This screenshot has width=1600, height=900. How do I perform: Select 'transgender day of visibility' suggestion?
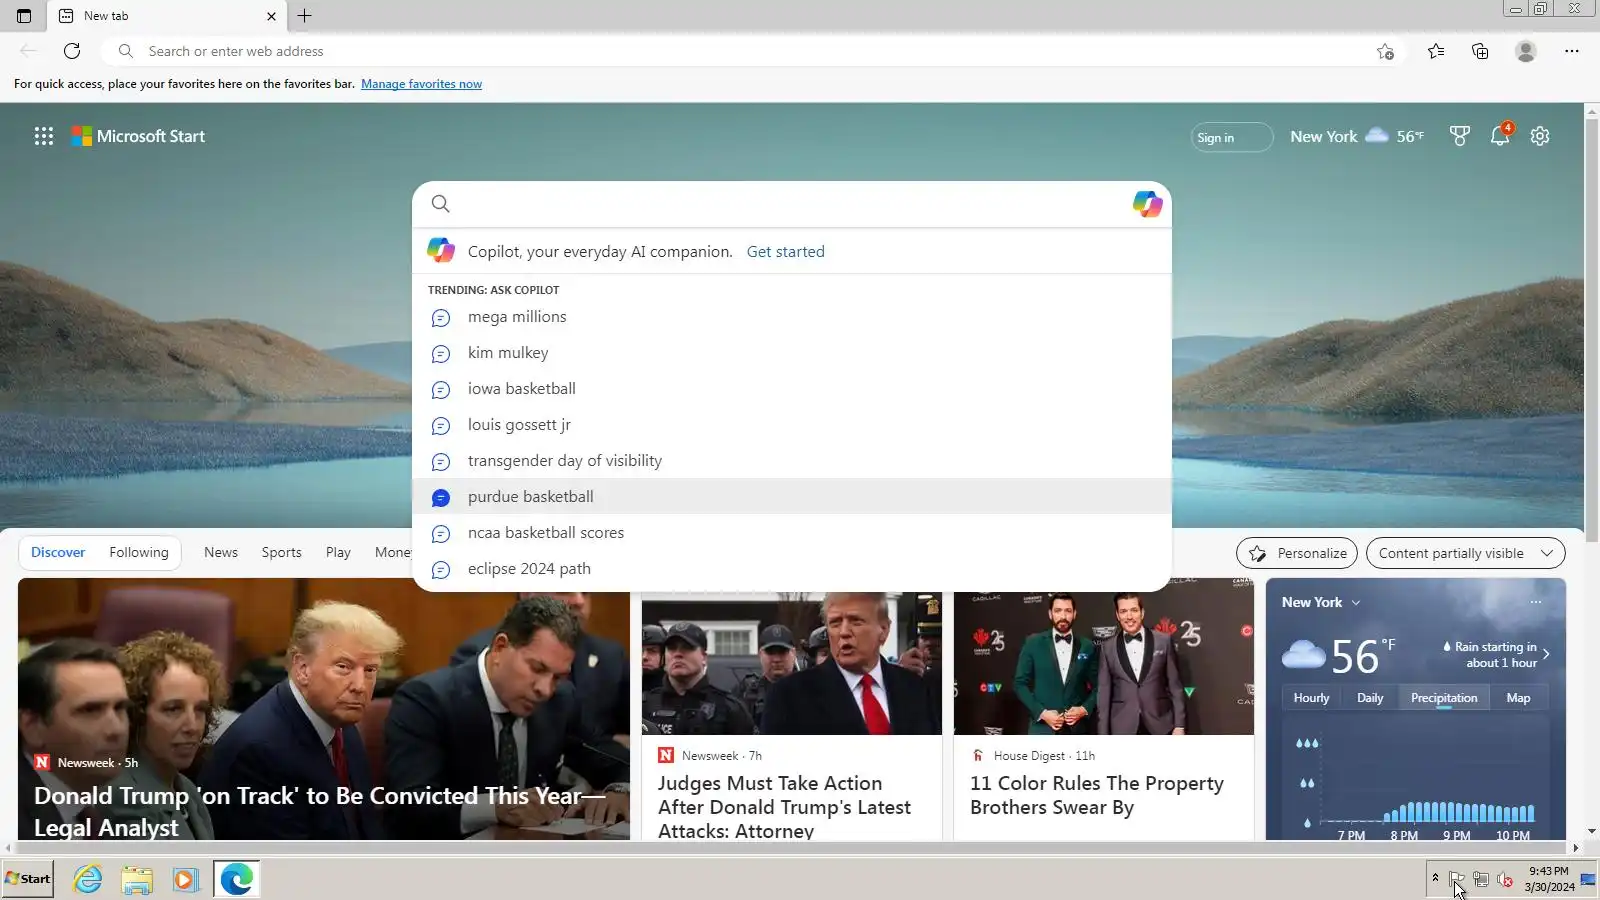click(792, 461)
